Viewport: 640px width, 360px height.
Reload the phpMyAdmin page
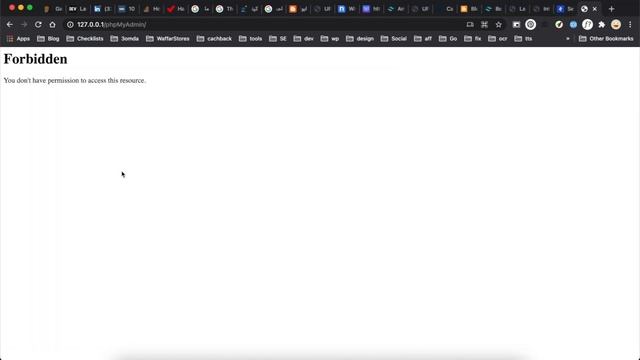pos(38,24)
